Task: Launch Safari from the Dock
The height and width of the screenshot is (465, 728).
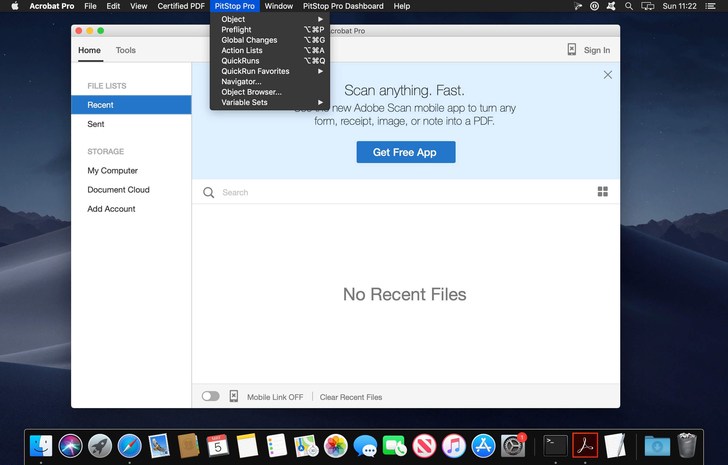Action: [x=129, y=445]
